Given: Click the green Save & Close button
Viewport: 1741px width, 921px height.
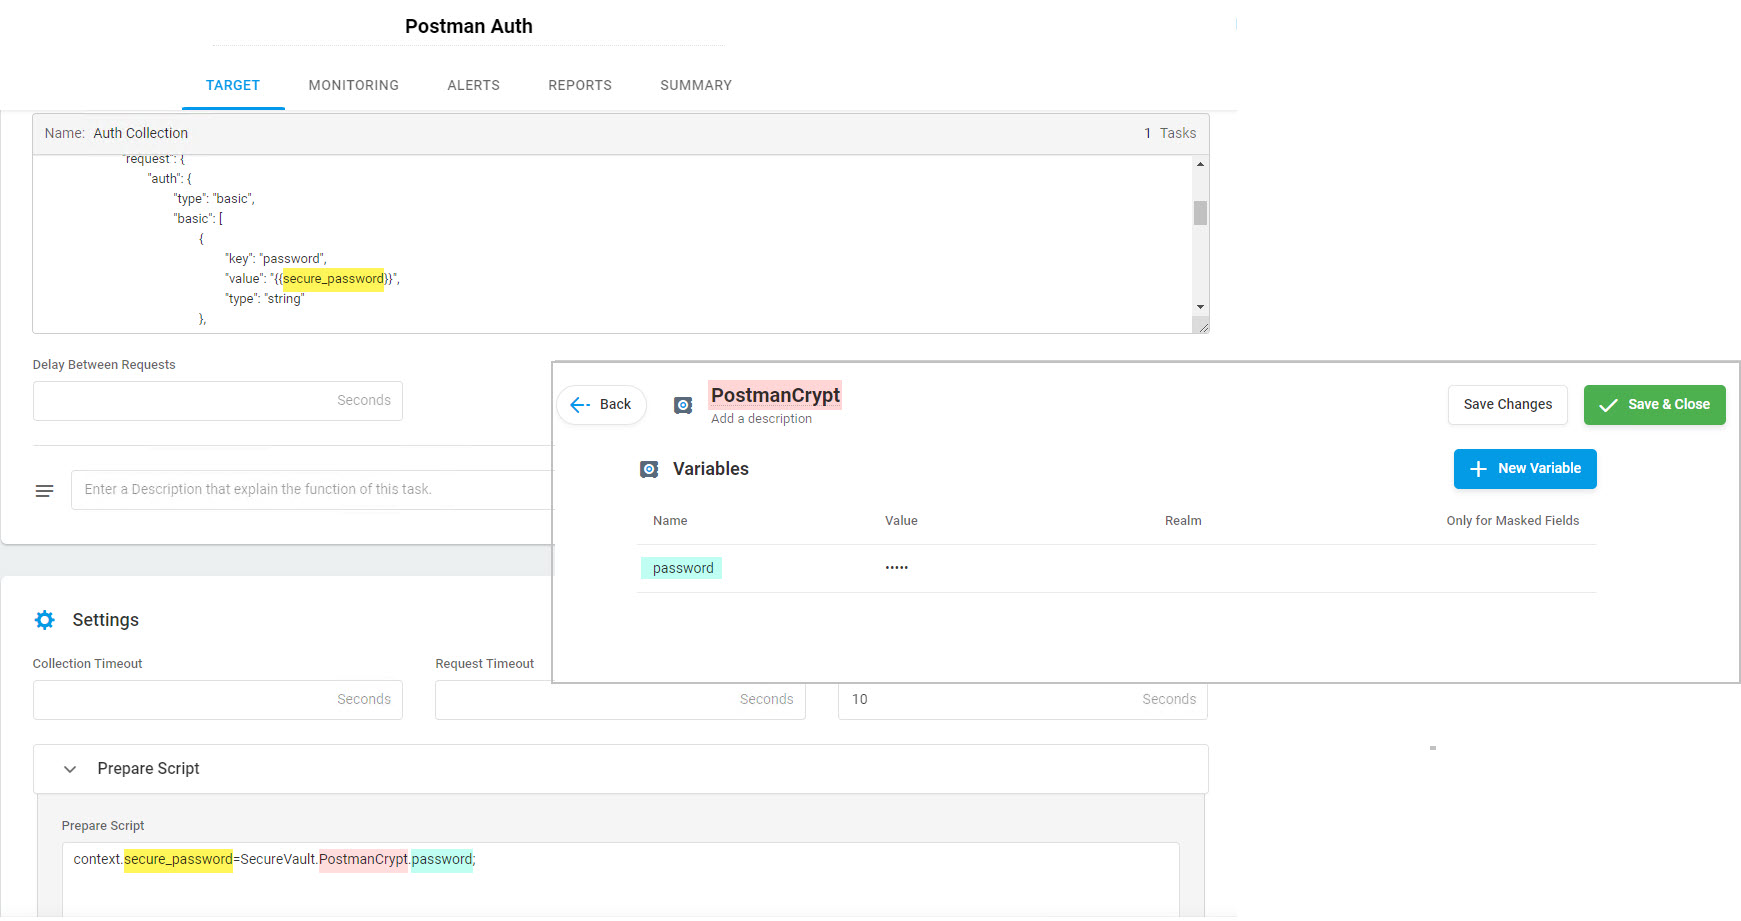Looking at the screenshot, I should pyautogui.click(x=1654, y=405).
